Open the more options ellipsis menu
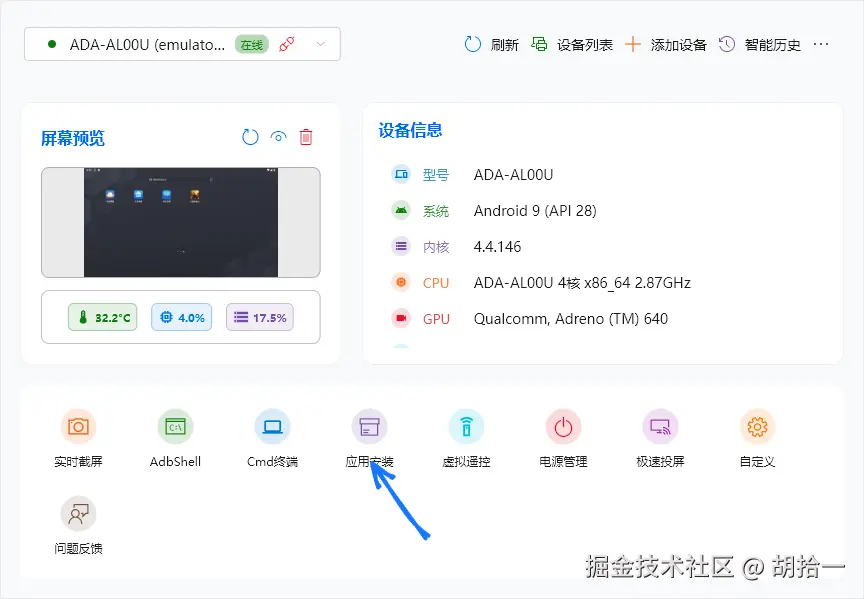864x599 pixels. pos(821,44)
